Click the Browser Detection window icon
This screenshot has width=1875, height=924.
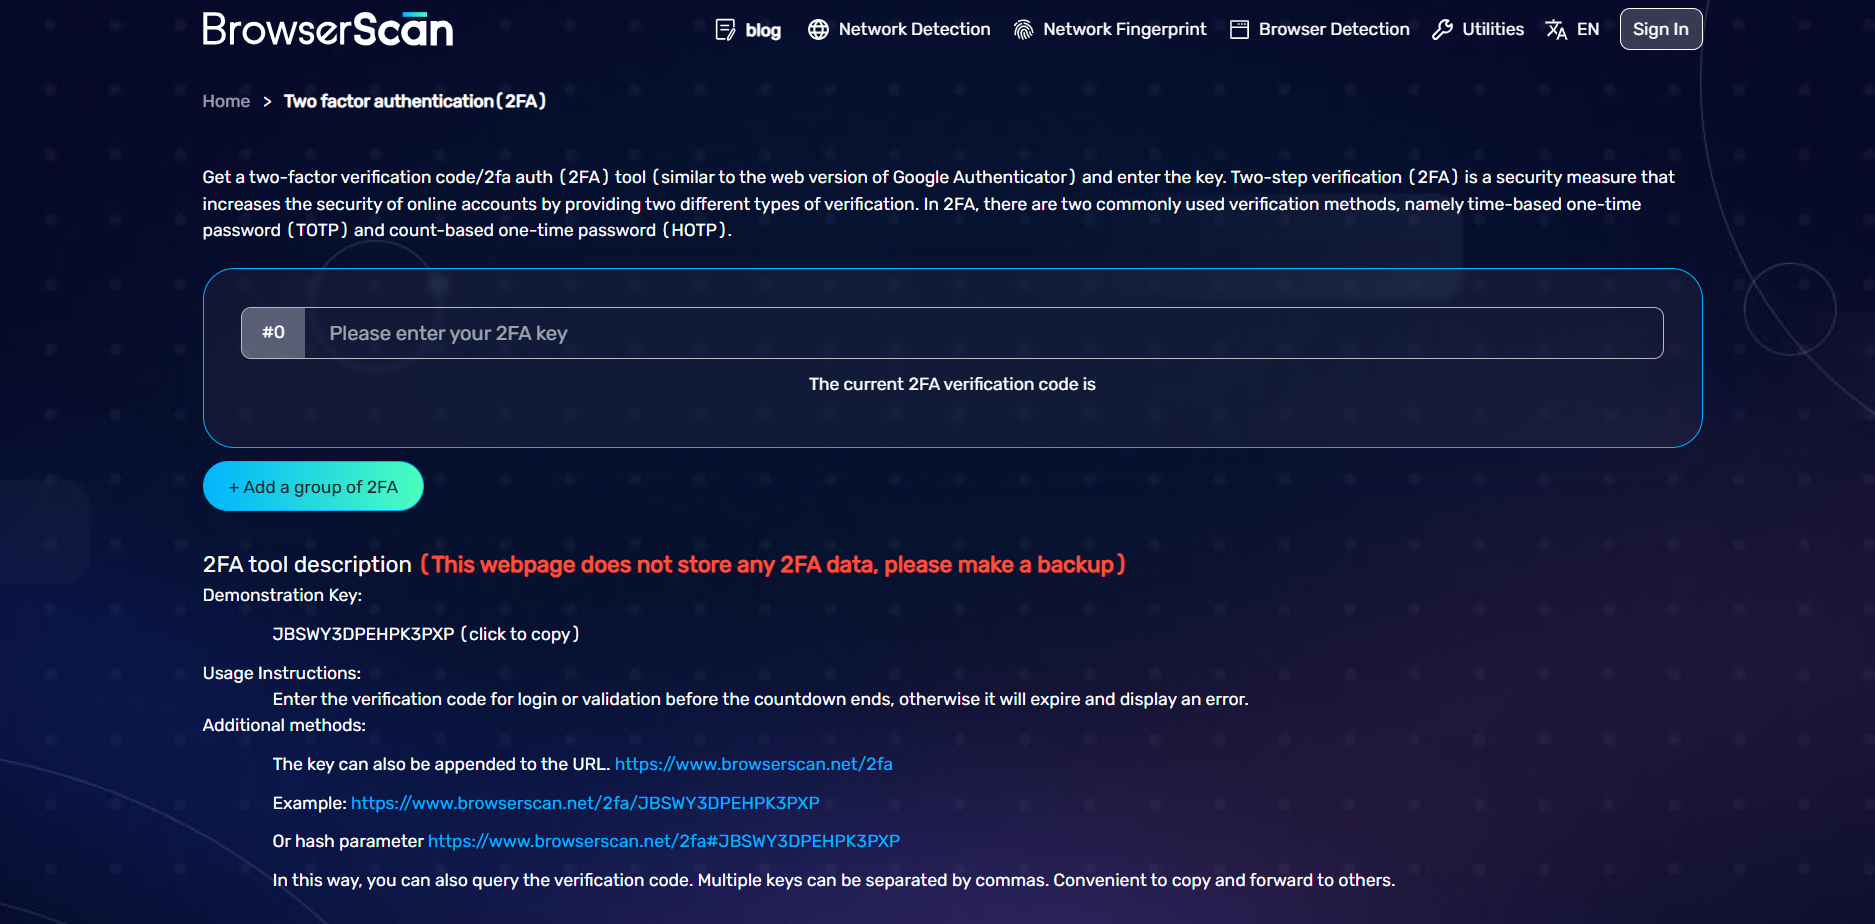coord(1239,30)
